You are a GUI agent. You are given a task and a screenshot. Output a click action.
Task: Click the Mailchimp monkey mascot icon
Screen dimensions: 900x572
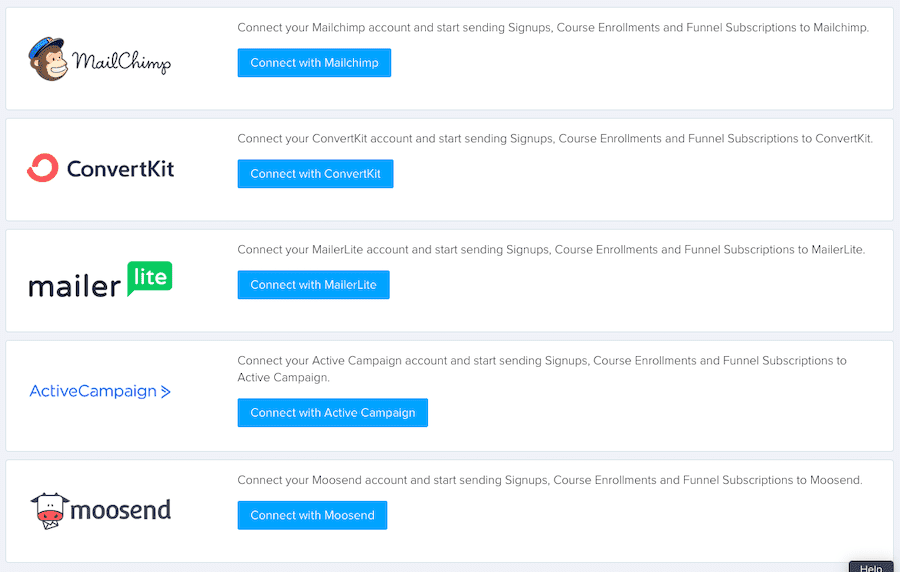coord(48,59)
